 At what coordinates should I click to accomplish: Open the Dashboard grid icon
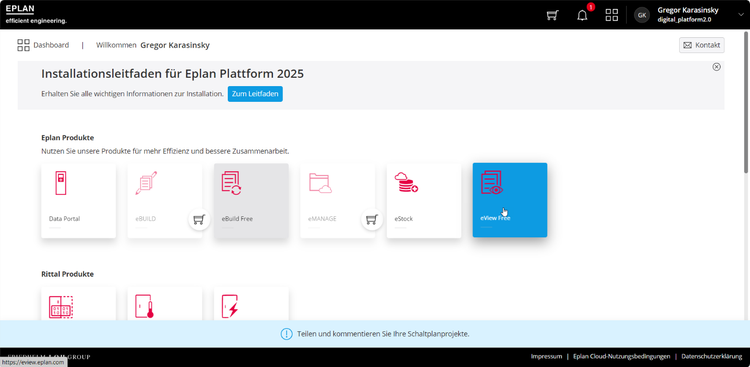[23, 45]
